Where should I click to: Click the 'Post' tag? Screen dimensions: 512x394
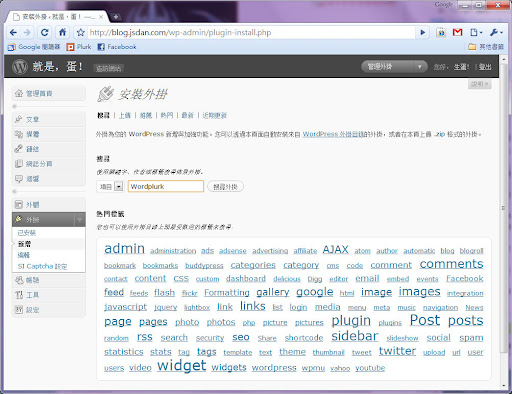point(425,320)
